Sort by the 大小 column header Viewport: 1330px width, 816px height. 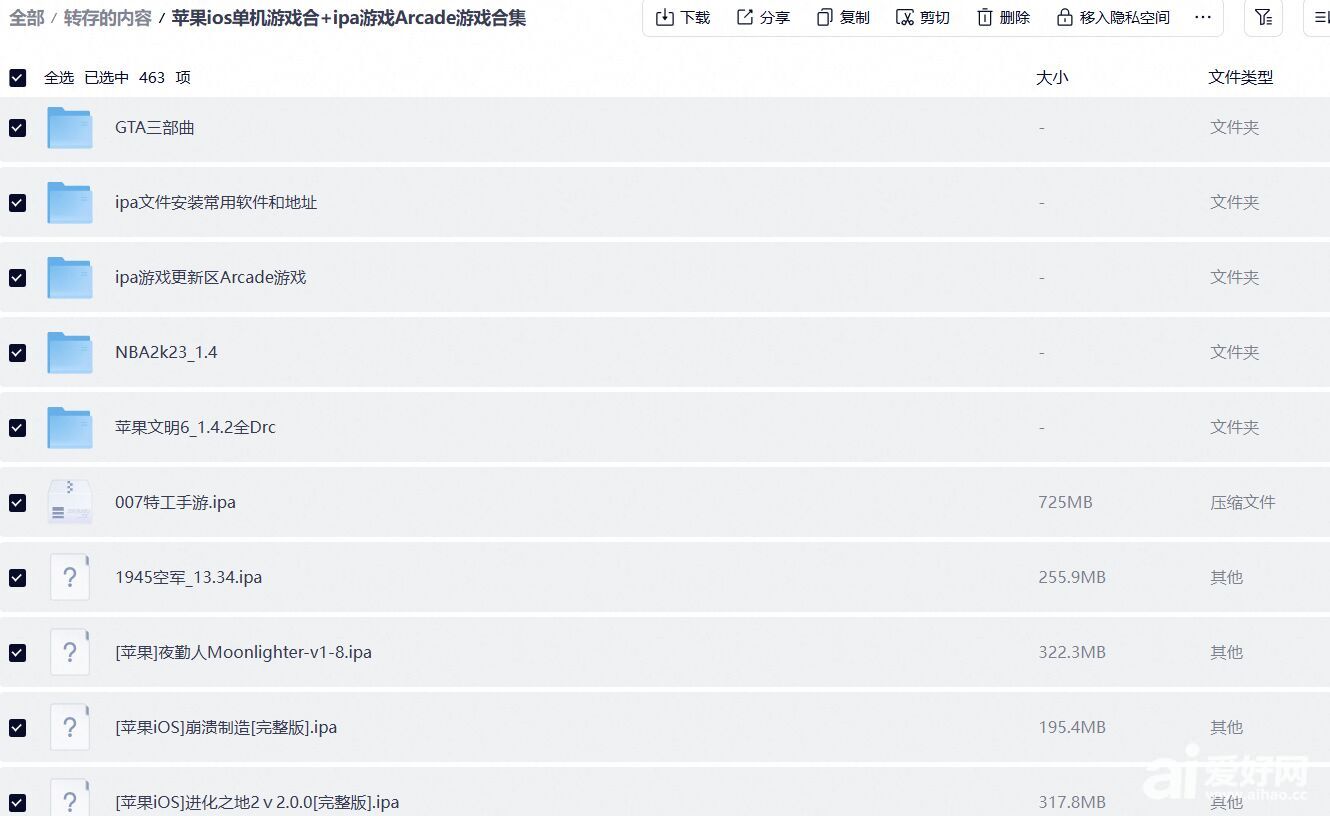point(1052,78)
